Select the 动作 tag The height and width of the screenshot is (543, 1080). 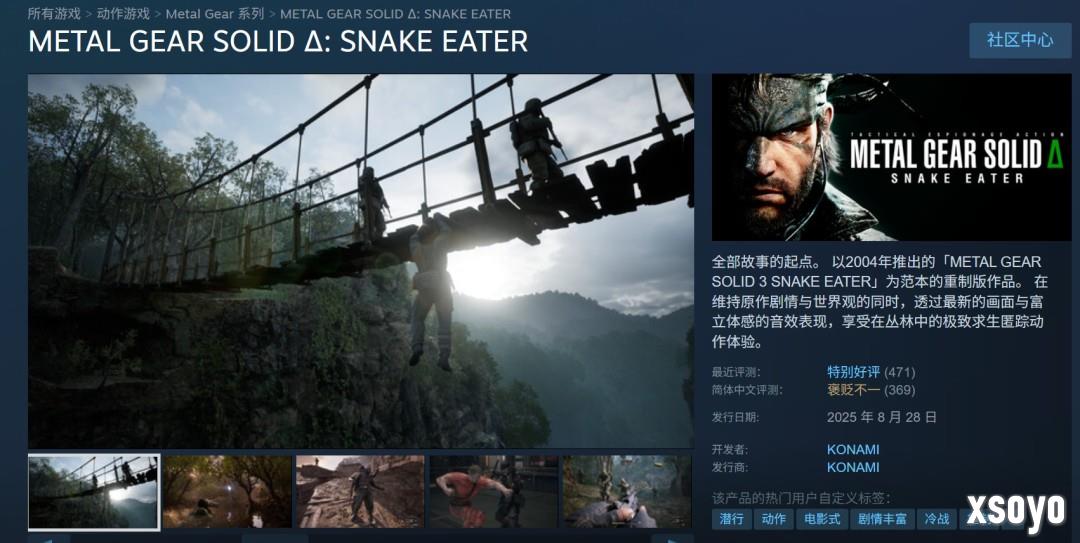773,519
